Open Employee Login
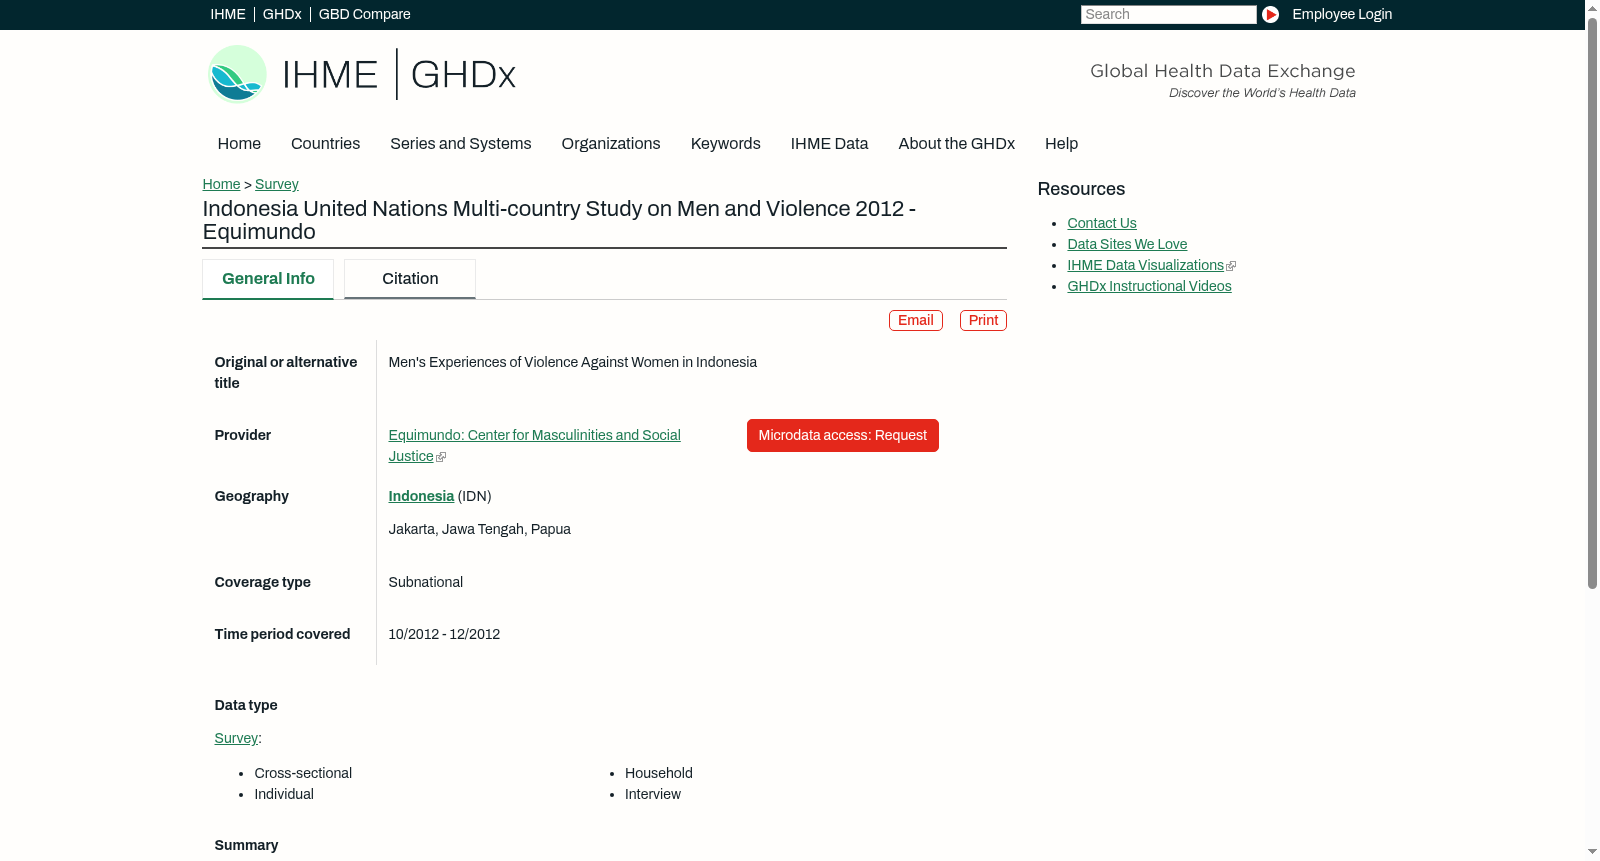This screenshot has width=1600, height=861. click(1342, 14)
